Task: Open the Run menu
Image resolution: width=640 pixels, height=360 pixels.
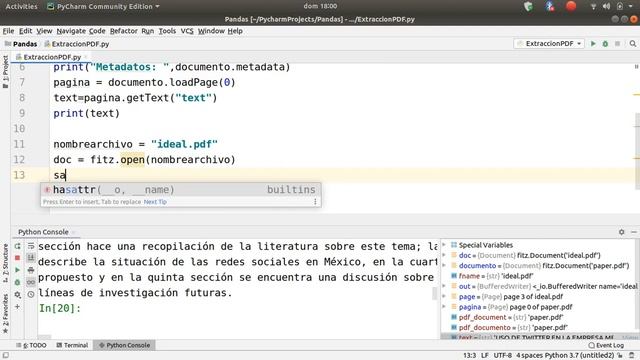Action: [148, 31]
